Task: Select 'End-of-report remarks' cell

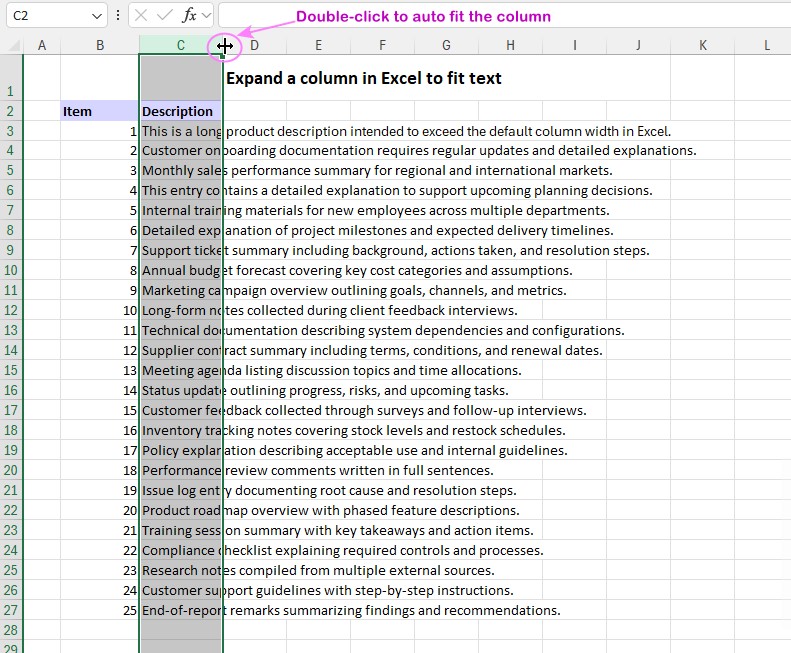Action: [181, 610]
